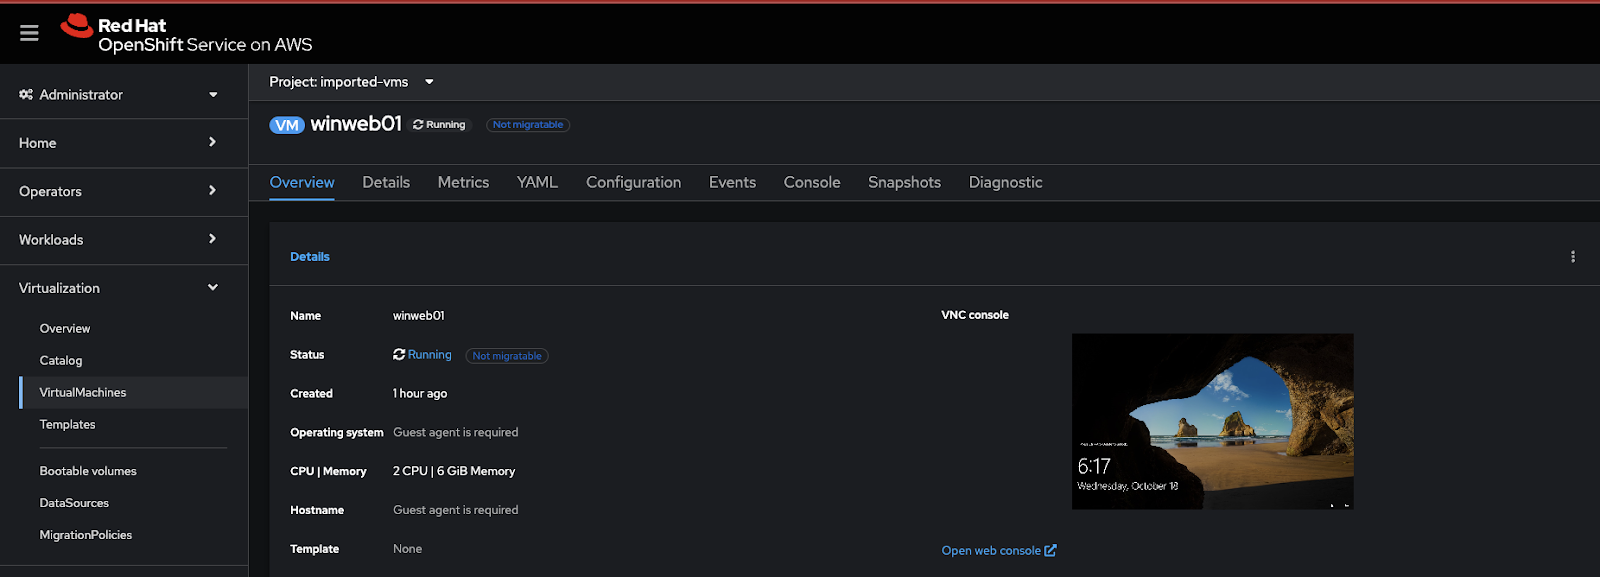Open the Details card kebab menu
Viewport: 1600px width, 577px height.
tap(1573, 257)
